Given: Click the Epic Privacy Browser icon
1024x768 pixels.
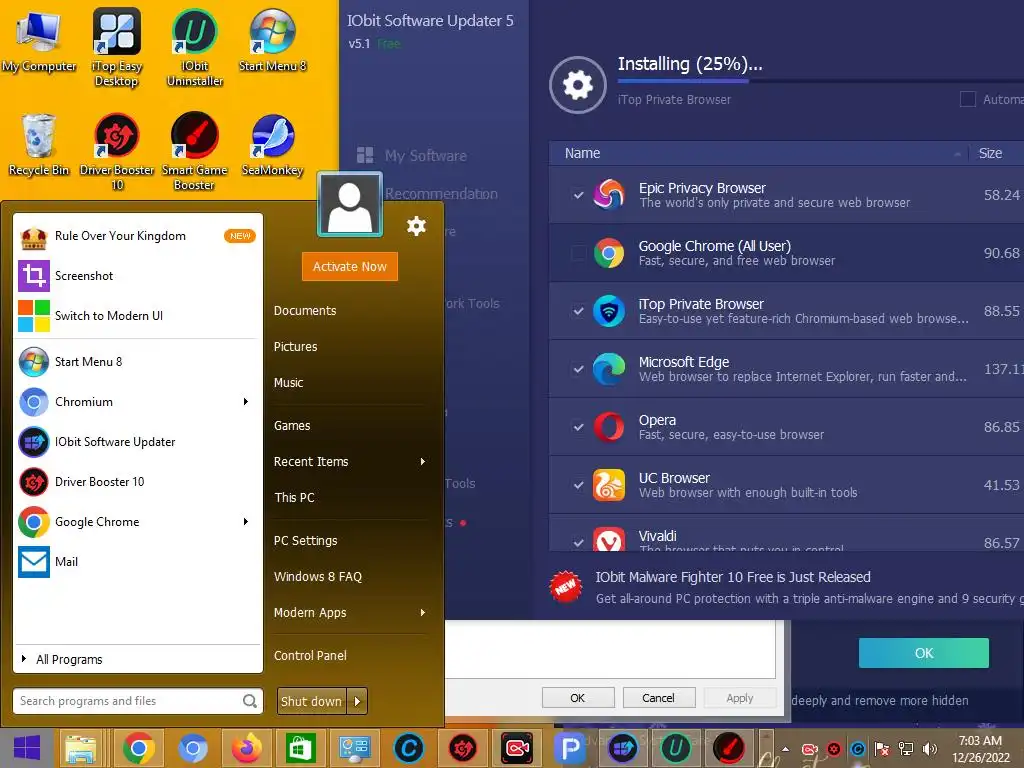Looking at the screenshot, I should [609, 195].
